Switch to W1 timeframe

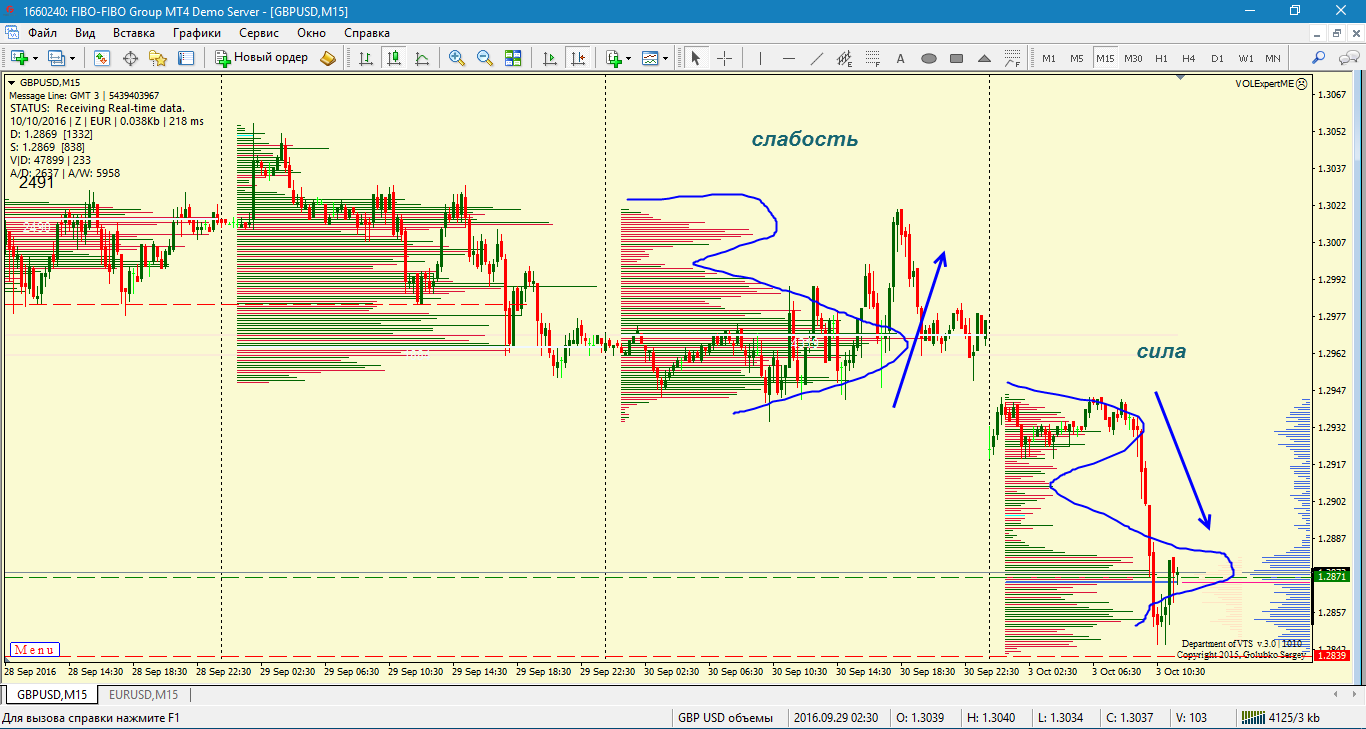(1245, 58)
